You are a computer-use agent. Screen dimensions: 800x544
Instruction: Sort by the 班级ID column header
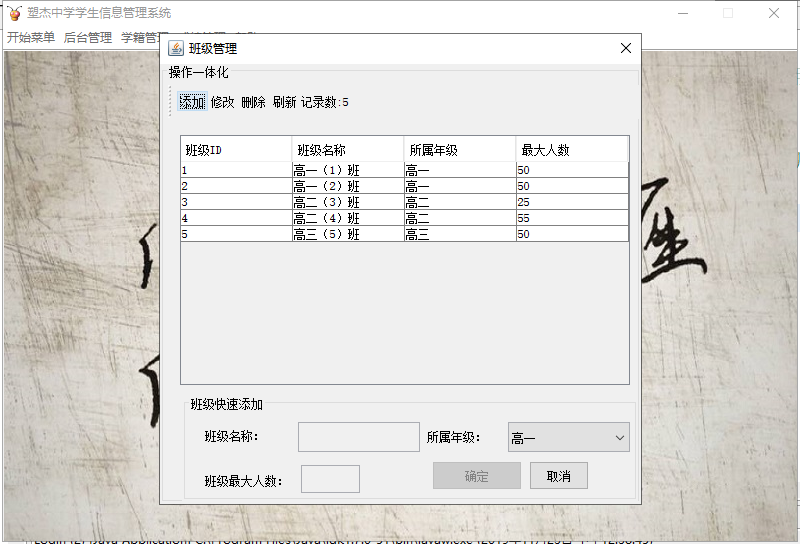click(236, 150)
